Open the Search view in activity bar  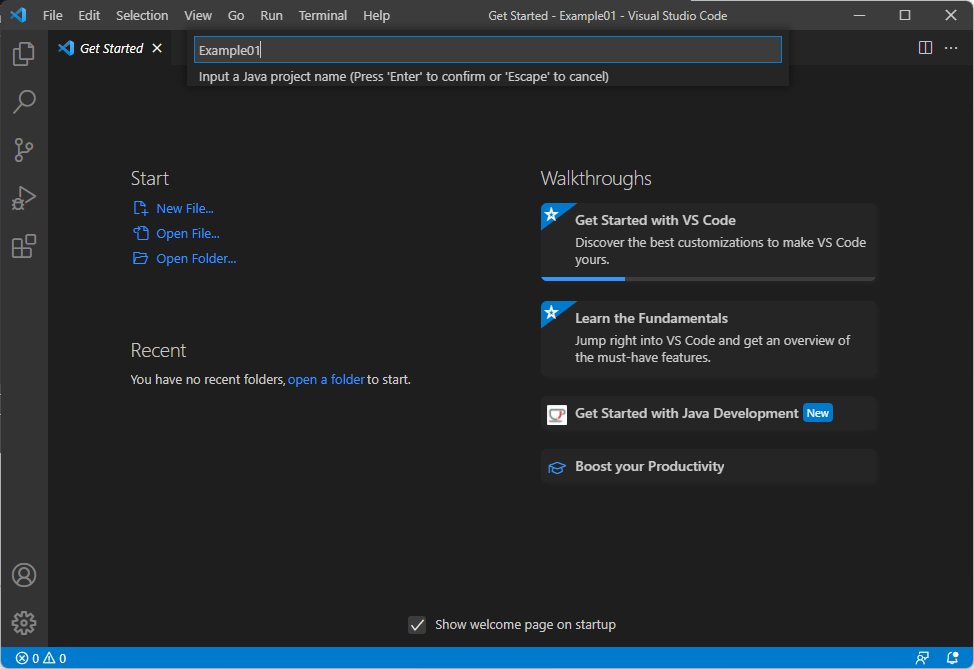(24, 101)
